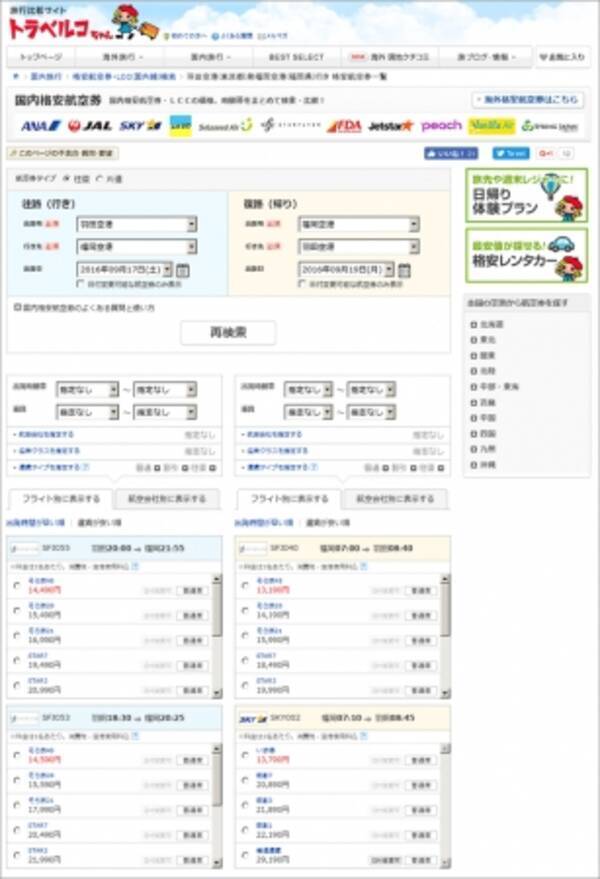Click the home icon in breadcrumb
The image size is (600, 879).
click(16, 76)
